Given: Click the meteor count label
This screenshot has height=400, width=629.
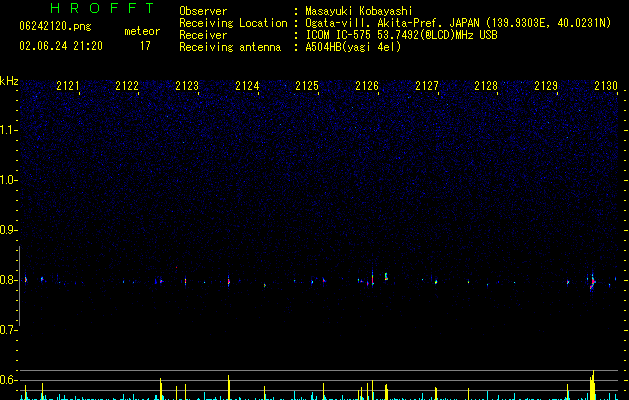Looking at the screenshot, I should click(142, 31).
